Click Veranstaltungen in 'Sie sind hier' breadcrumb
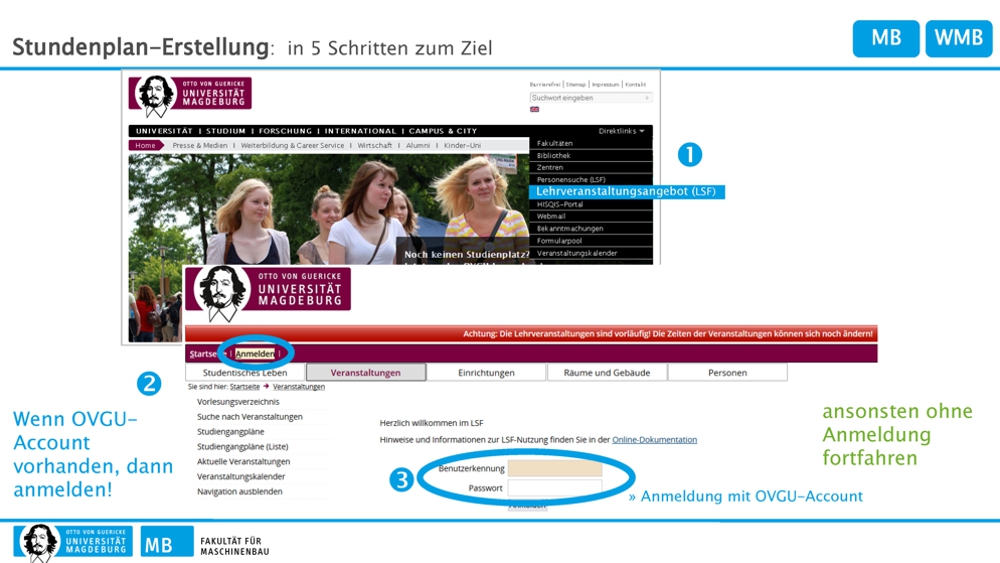 point(298,387)
